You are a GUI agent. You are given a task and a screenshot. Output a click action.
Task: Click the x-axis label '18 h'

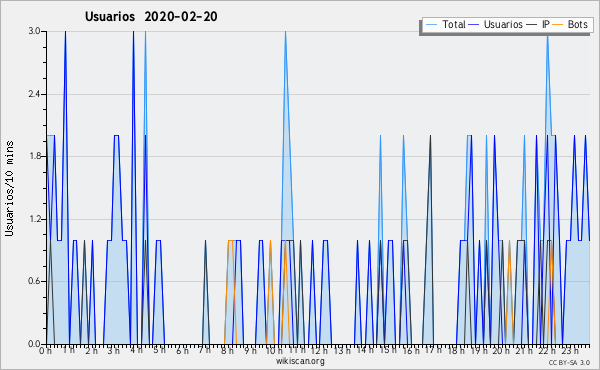coord(456,351)
